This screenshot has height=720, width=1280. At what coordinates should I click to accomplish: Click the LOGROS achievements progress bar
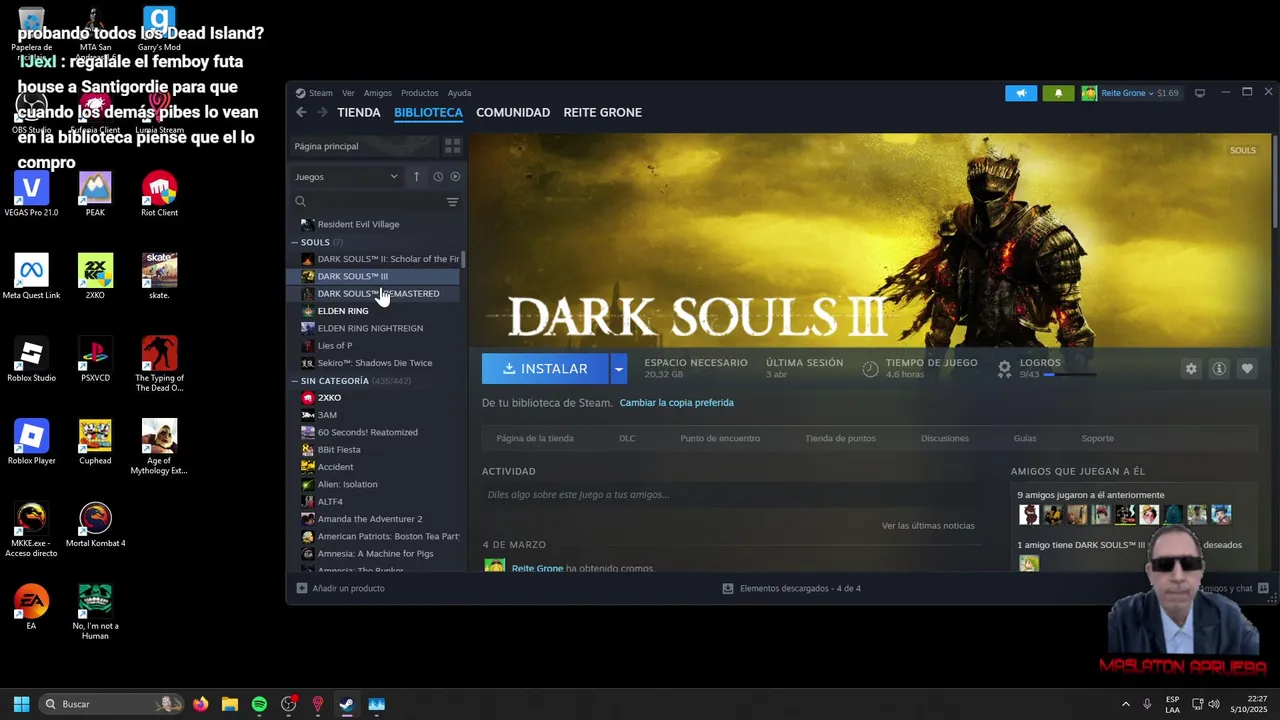(x=1069, y=375)
